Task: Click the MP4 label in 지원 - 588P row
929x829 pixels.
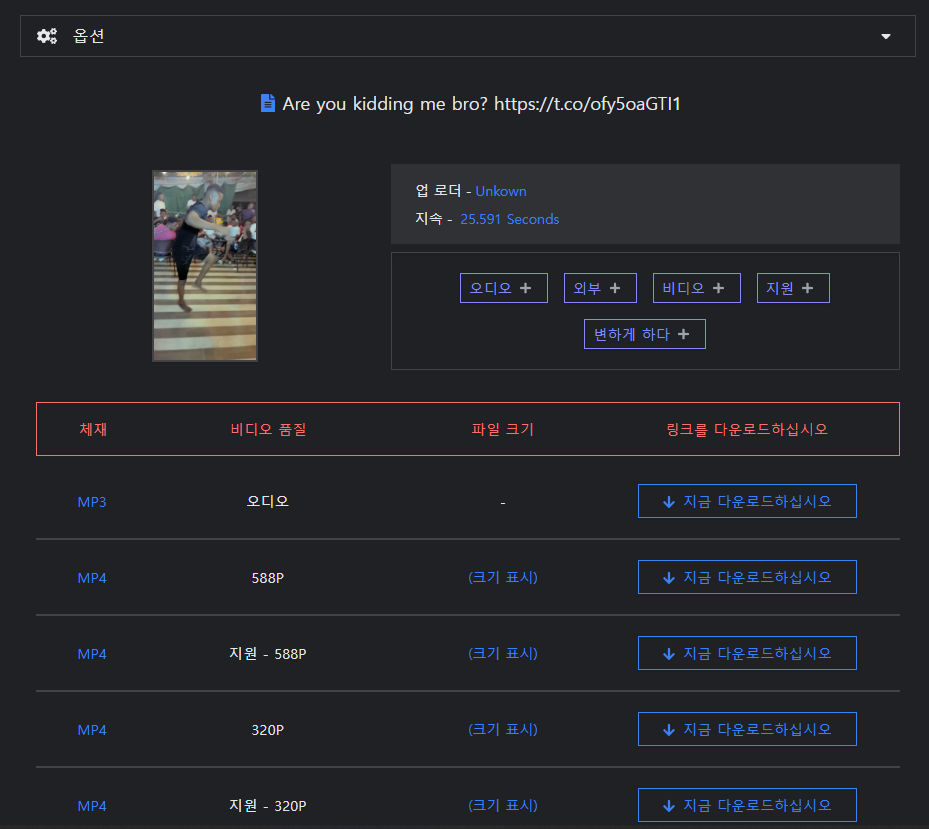Action: [x=92, y=654]
